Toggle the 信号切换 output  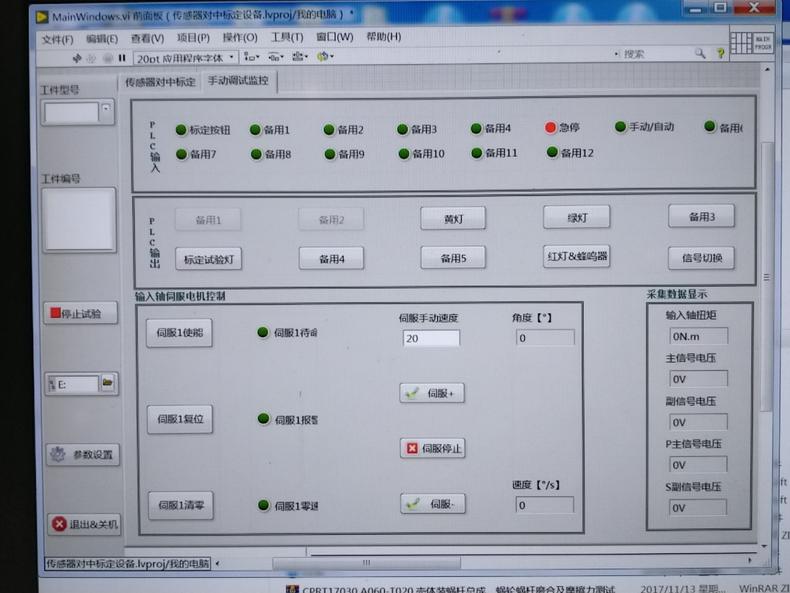click(x=701, y=258)
